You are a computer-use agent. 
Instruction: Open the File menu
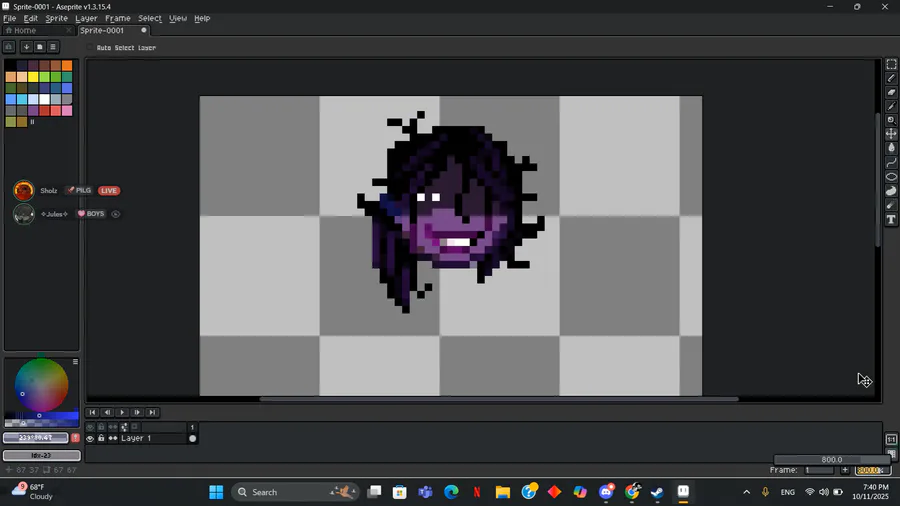[x=10, y=18]
